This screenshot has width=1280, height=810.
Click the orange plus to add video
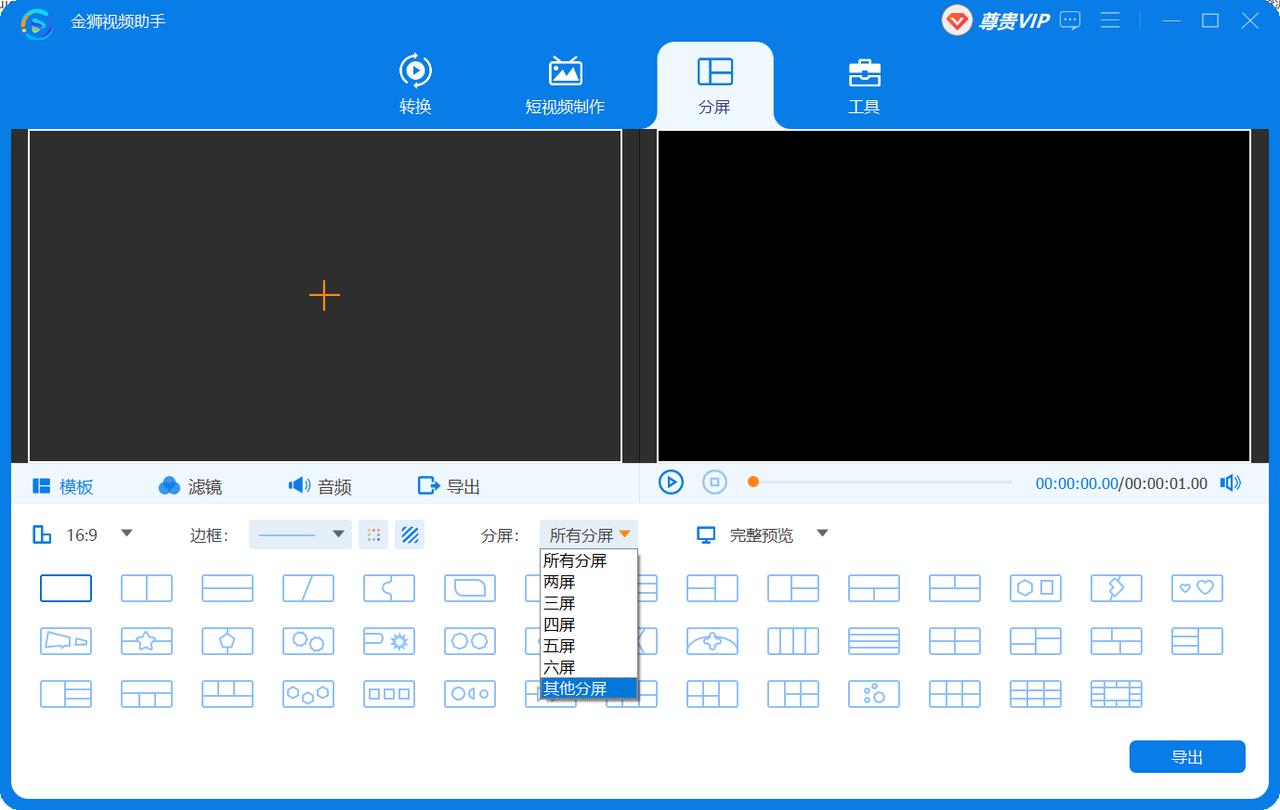pyautogui.click(x=324, y=295)
